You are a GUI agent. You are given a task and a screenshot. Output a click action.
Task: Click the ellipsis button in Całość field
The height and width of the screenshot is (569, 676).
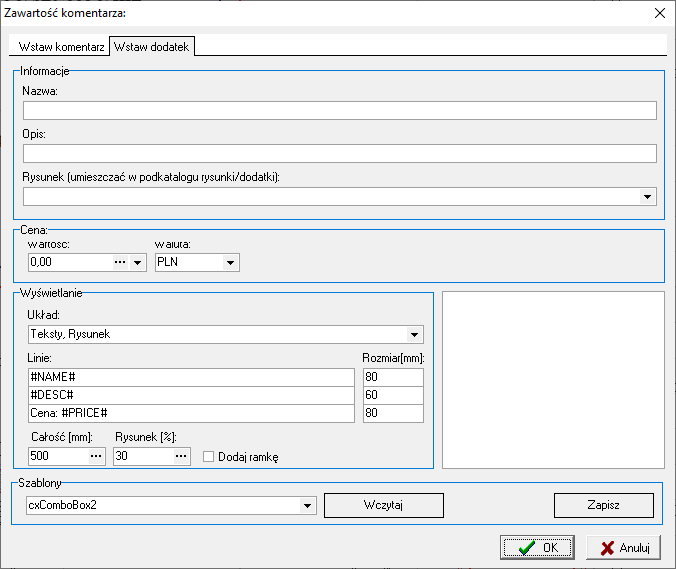(x=96, y=456)
